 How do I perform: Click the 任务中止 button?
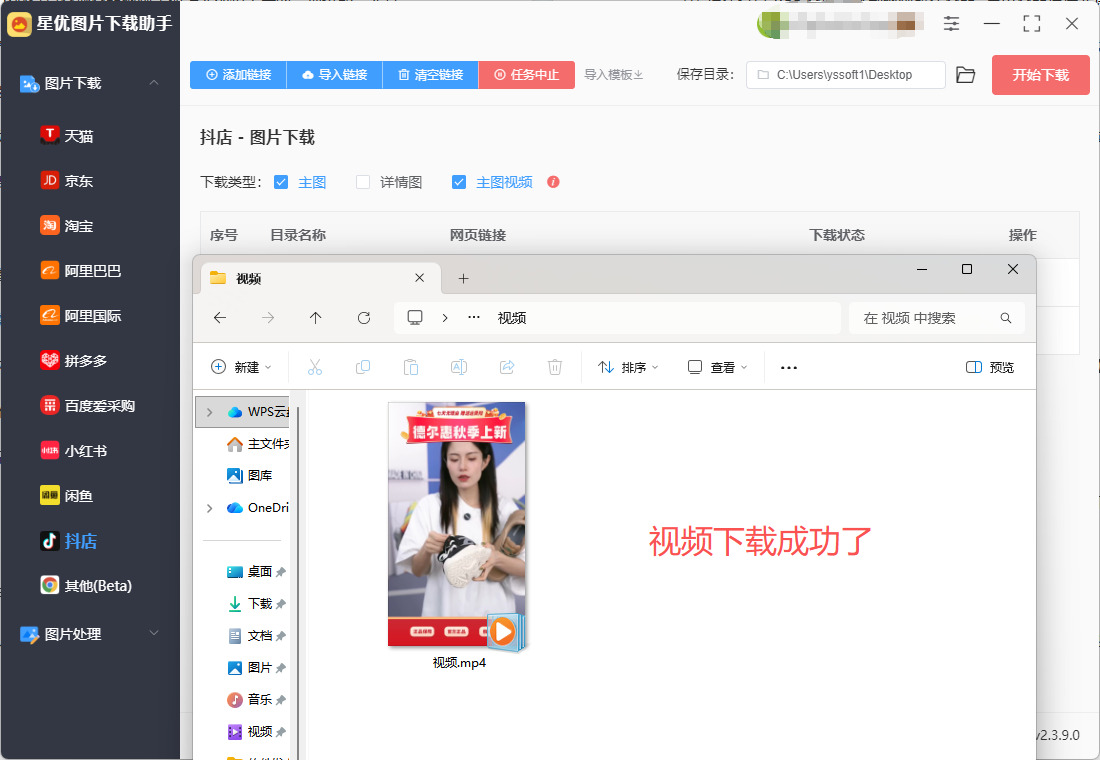tap(527, 74)
